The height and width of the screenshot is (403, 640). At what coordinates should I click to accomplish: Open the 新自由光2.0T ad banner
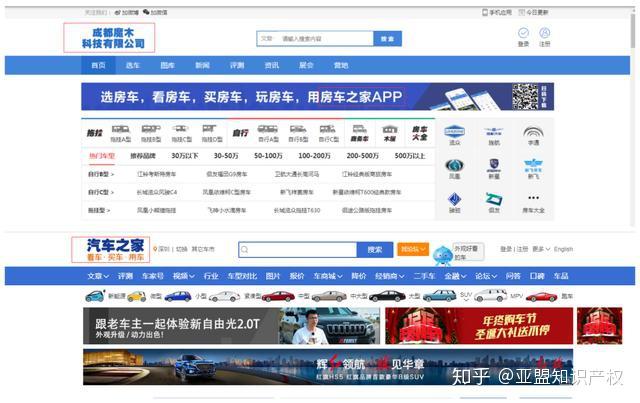tap(231, 326)
